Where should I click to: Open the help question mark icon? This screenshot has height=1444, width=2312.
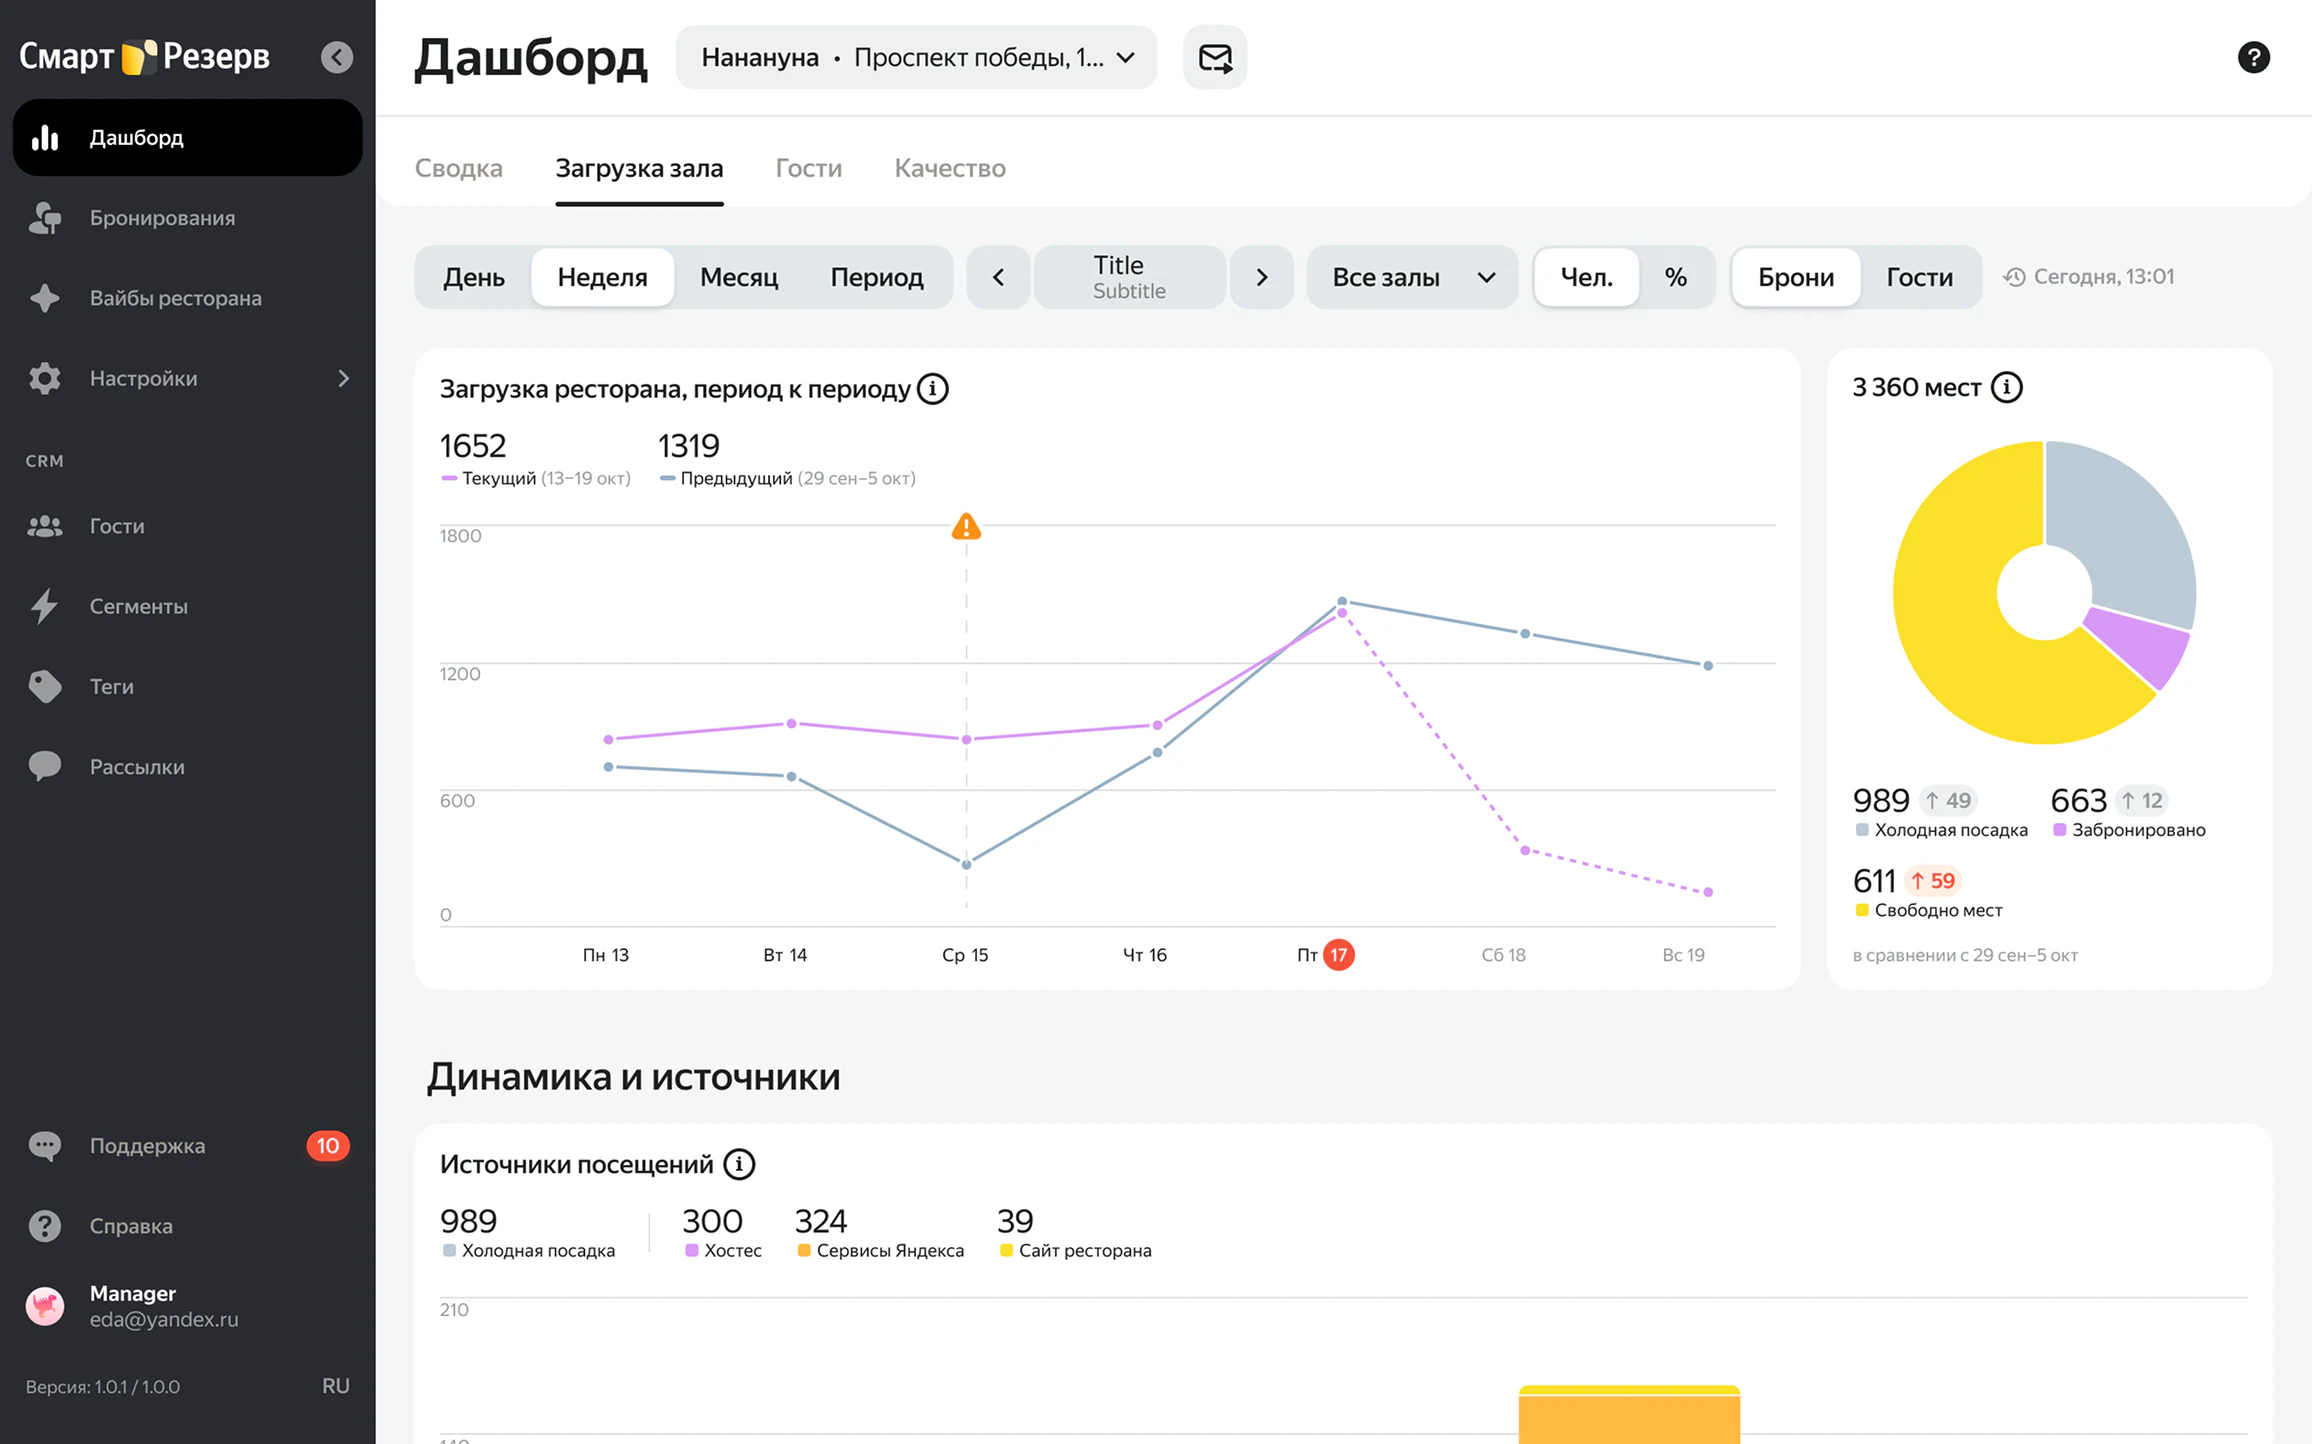[x=2253, y=57]
